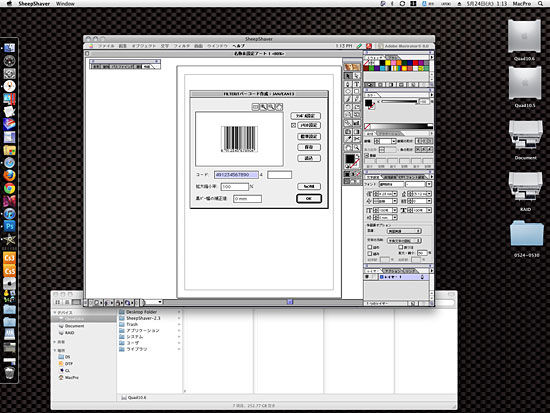Image resolution: width=550 pixels, height=413 pixels.
Task: Open the layers panel flyout arrow
Action: [431, 271]
